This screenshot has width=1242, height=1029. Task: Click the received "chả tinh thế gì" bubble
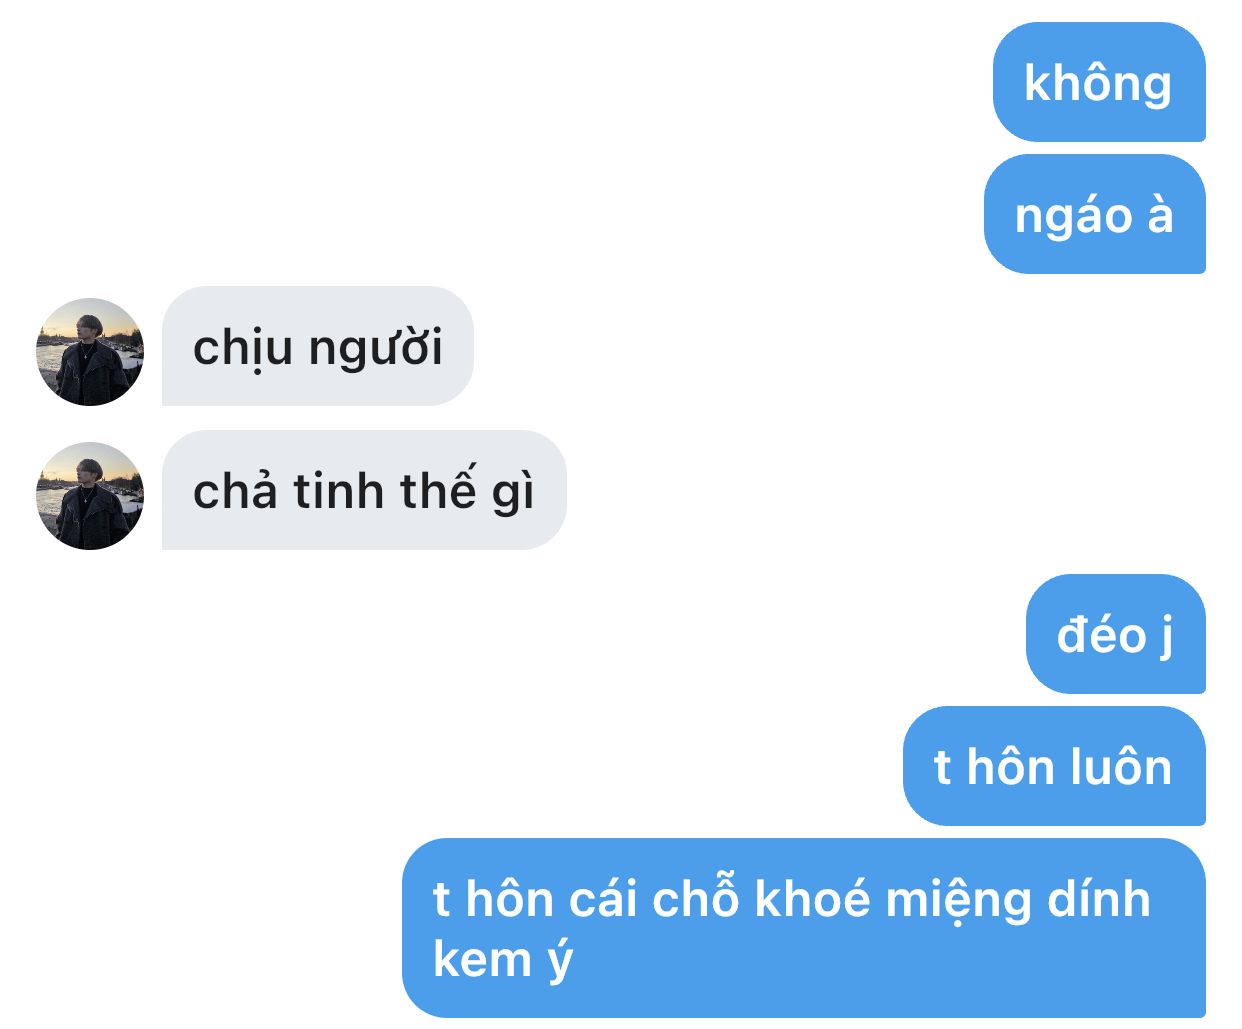[x=364, y=490]
